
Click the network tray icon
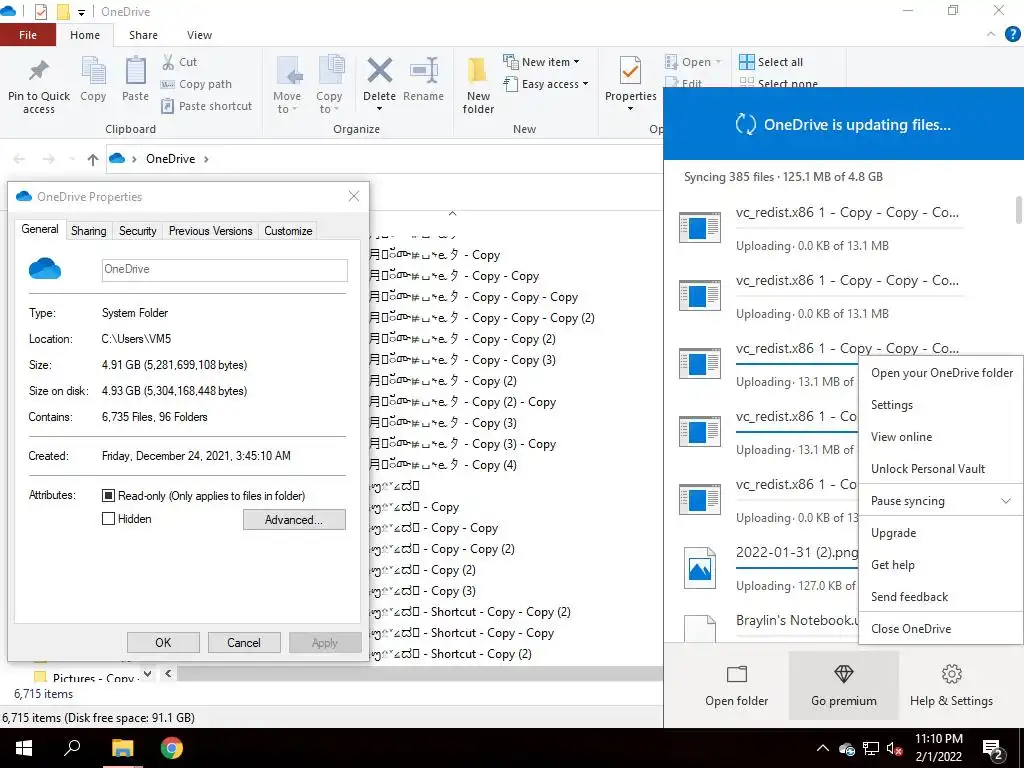point(871,748)
